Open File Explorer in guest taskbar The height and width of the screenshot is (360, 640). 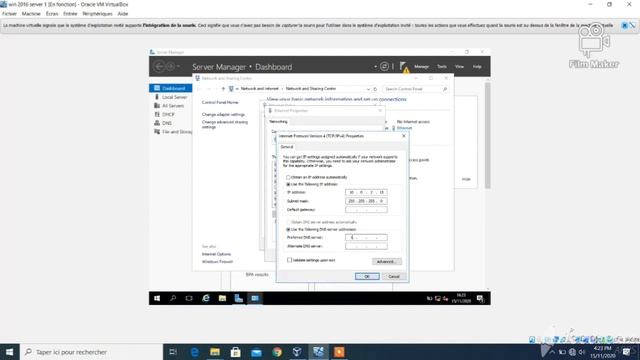coord(222,298)
